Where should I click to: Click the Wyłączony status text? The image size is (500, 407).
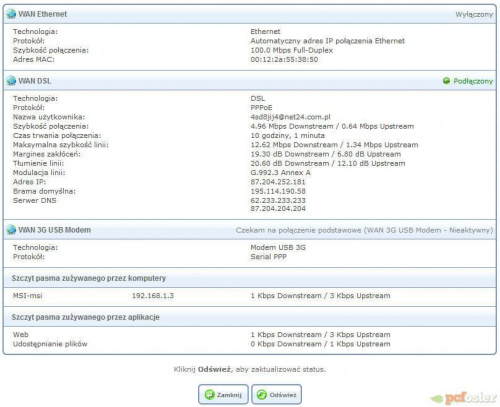474,14
